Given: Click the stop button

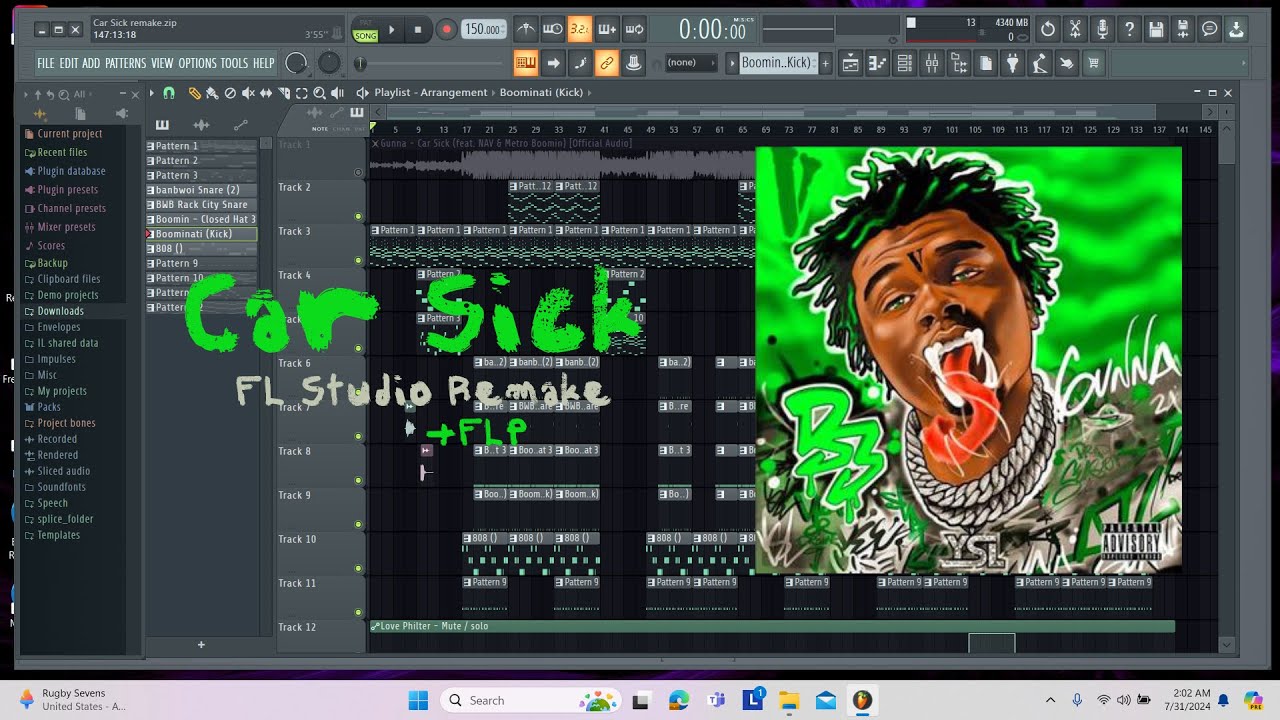Looking at the screenshot, I should 418,30.
